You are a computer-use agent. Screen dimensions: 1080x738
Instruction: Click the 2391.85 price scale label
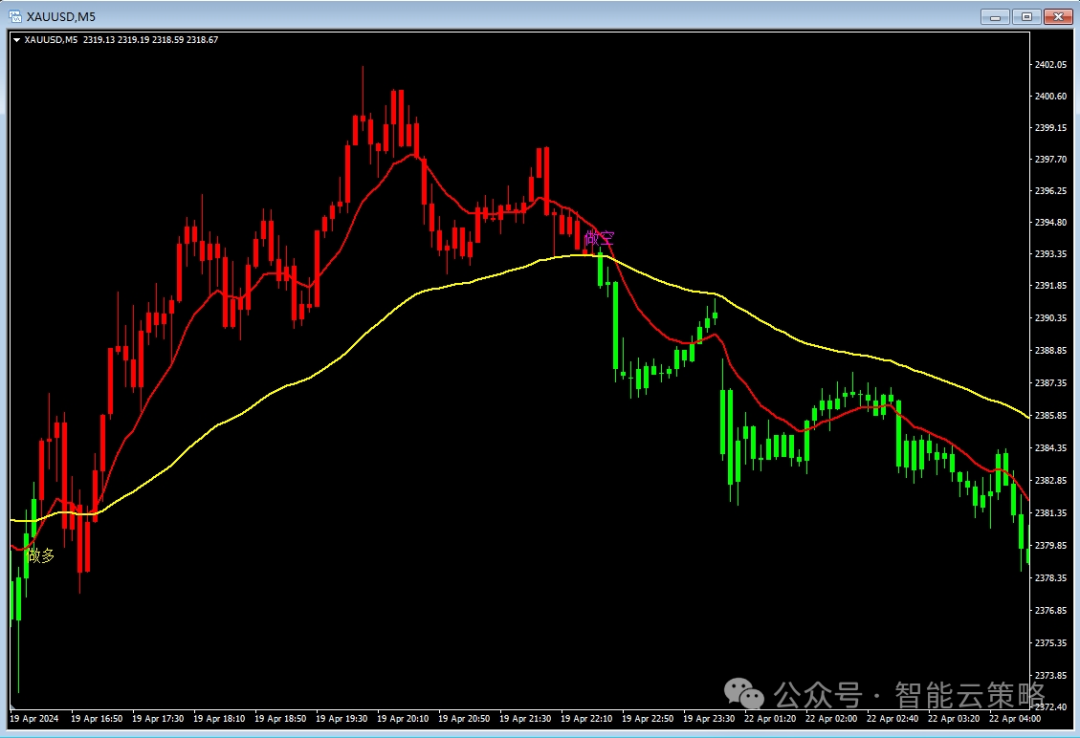click(1050, 285)
